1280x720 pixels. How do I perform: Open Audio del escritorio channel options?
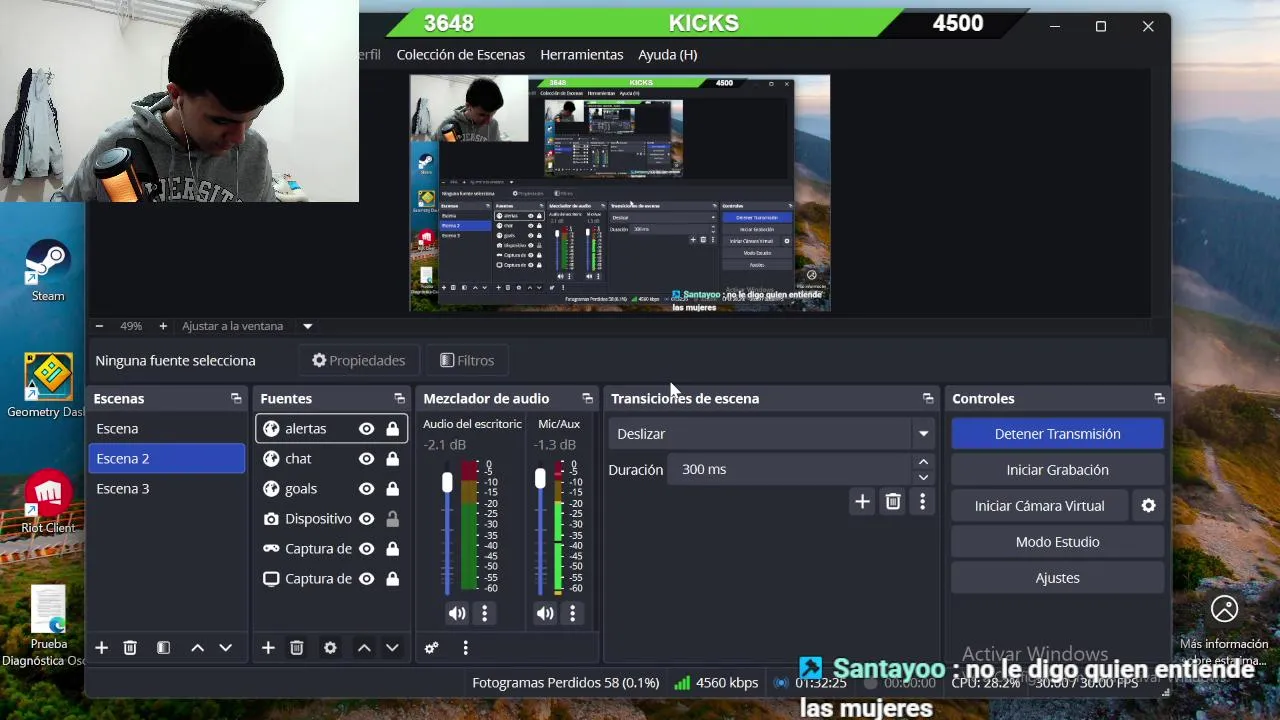(x=485, y=613)
